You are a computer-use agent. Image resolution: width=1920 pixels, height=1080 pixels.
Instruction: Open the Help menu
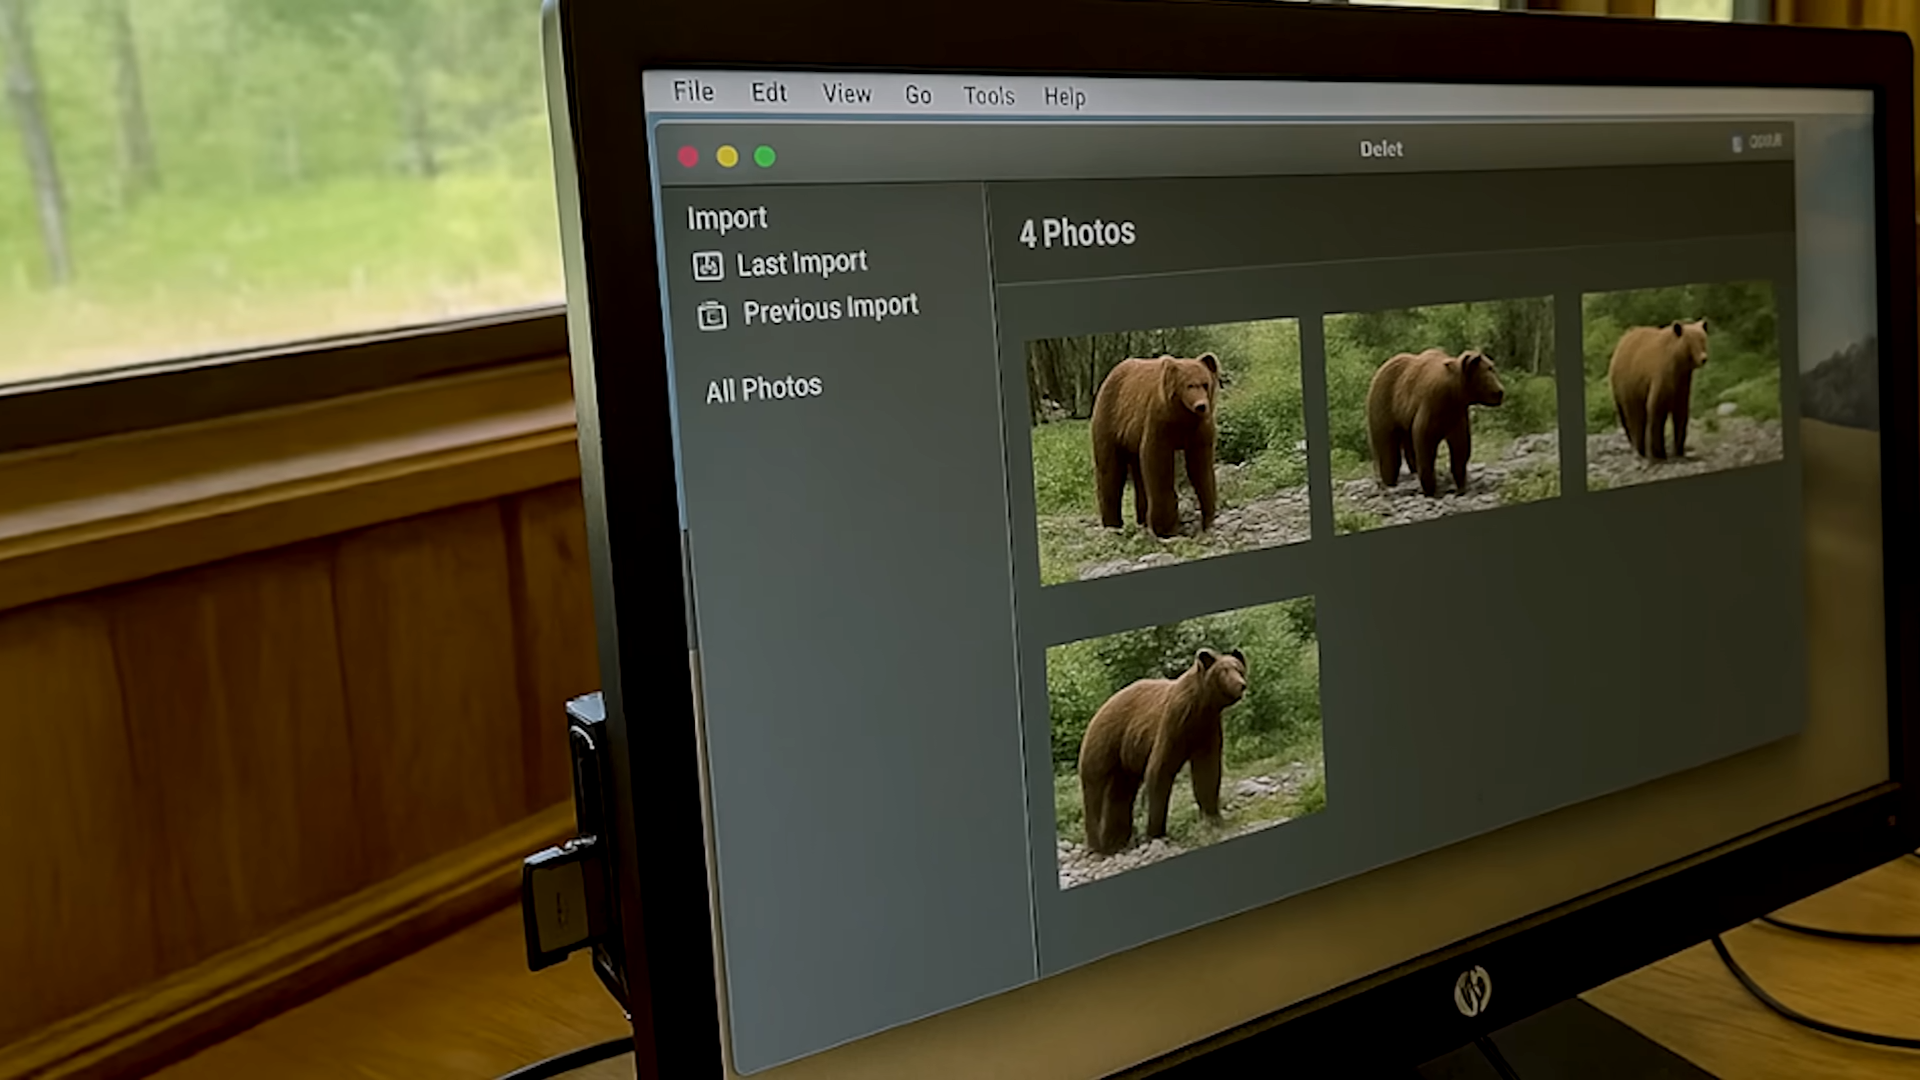1064,97
